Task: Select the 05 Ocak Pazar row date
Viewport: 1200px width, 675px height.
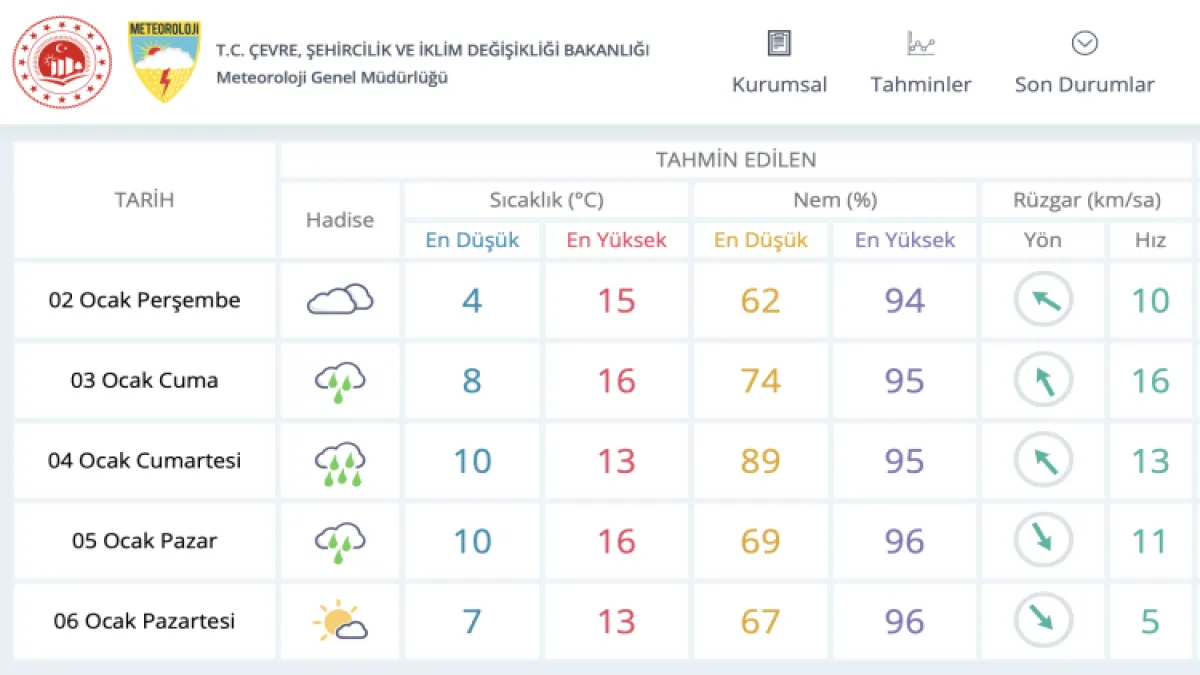Action: 144,541
